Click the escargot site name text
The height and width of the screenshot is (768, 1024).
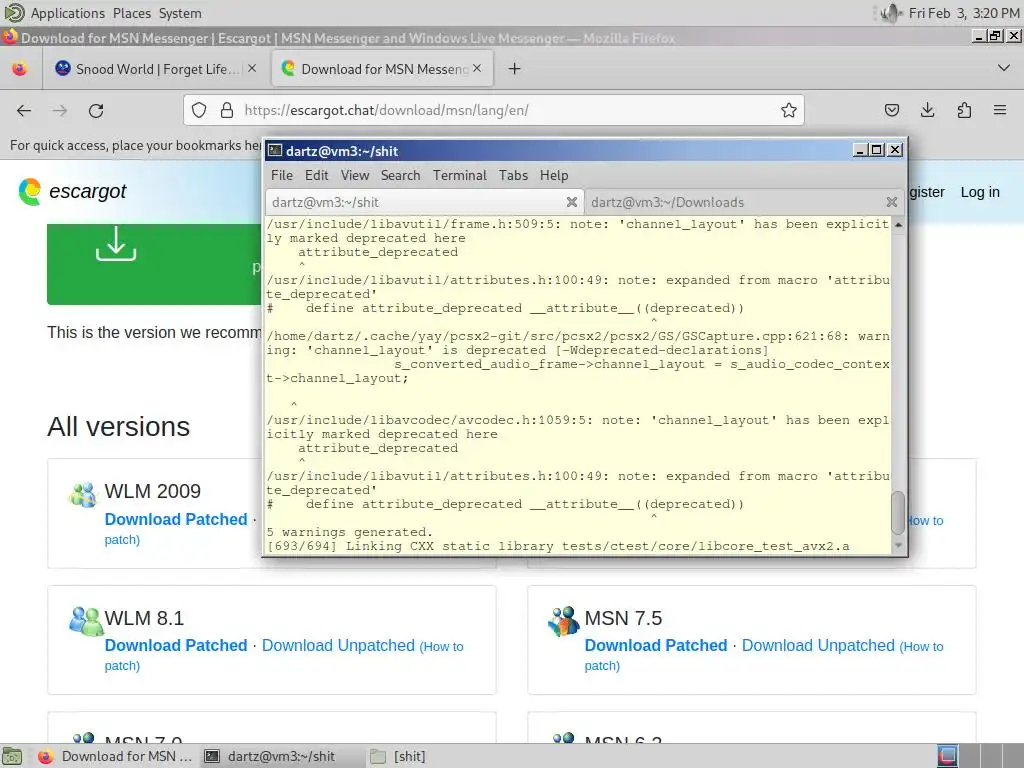88,191
